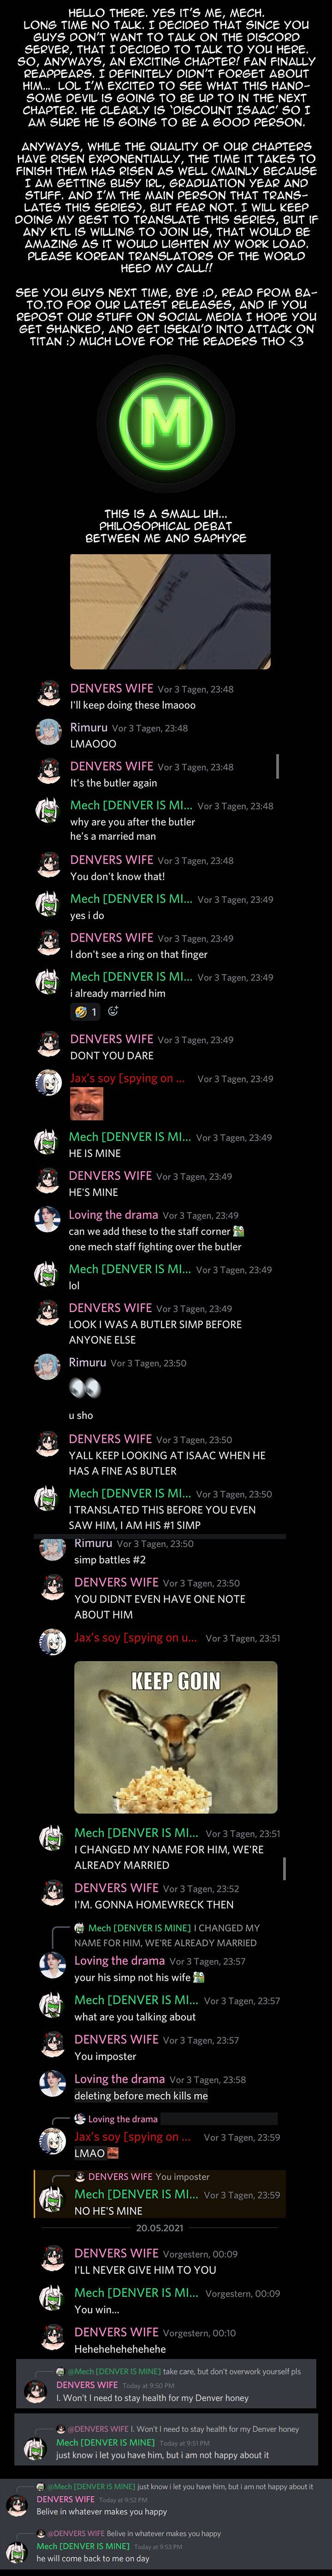Image resolution: width=332 pixels, height=2576 pixels.
Task: Toggle the laughing emoji reaction with count 1
Action: pyautogui.click(x=86, y=1011)
